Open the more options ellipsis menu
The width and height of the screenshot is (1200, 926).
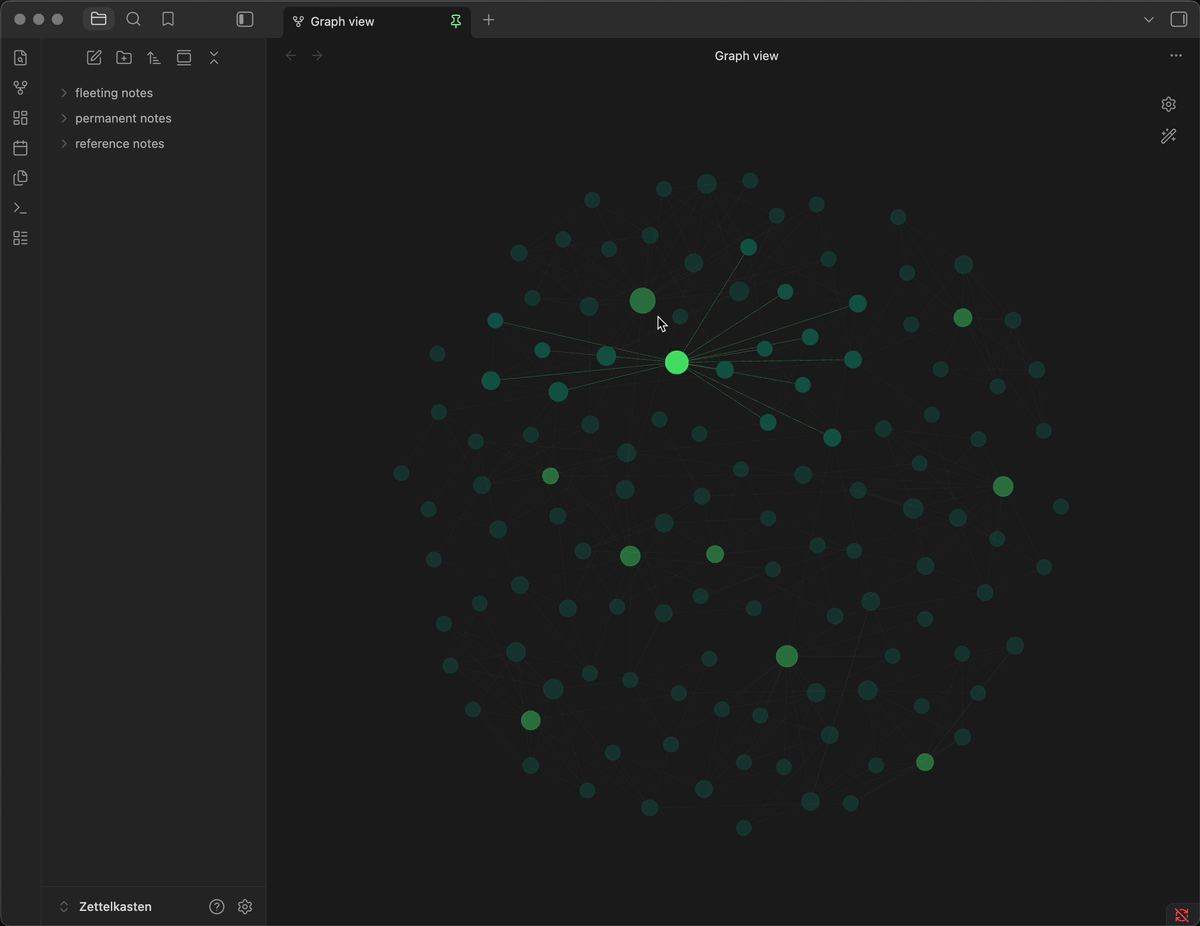pos(1176,56)
